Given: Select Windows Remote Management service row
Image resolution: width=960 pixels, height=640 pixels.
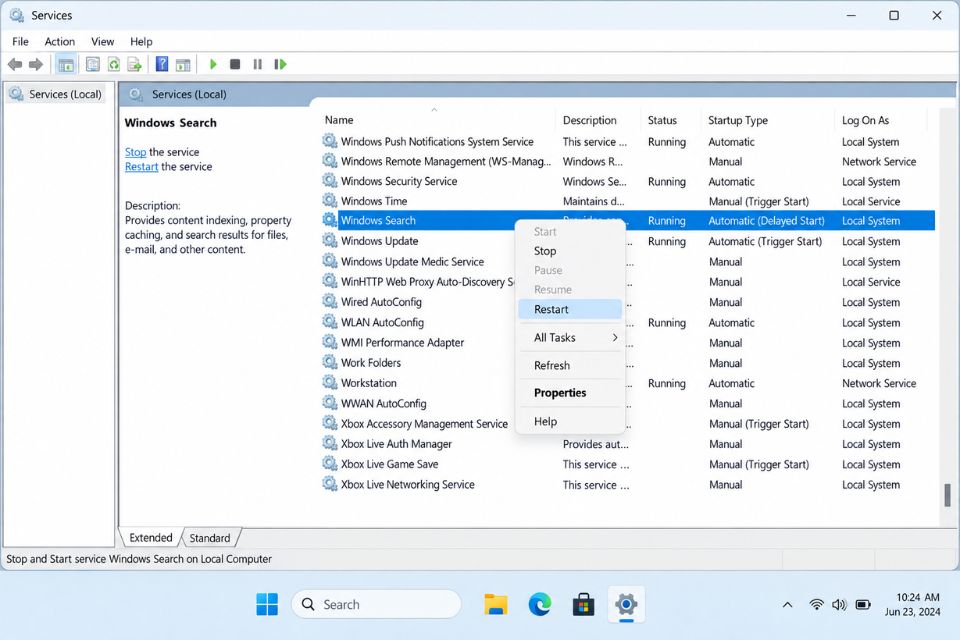Looking at the screenshot, I should tap(628, 162).
